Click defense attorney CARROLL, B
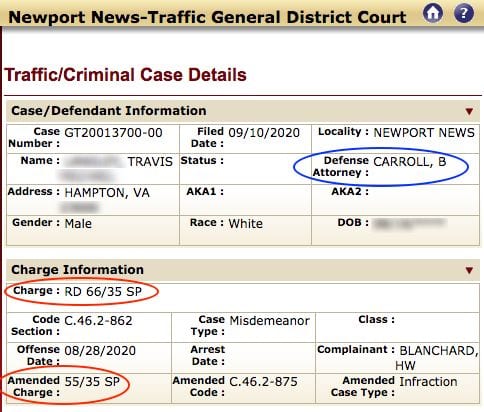Screen dimensions: 484x412 click(x=410, y=162)
